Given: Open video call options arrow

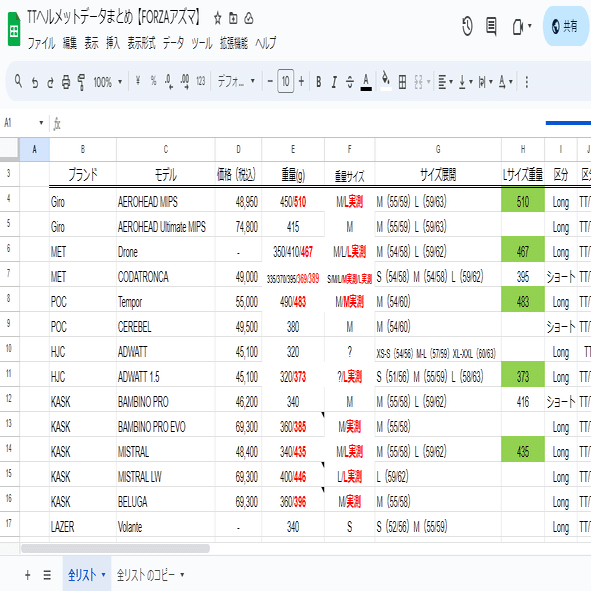Looking at the screenshot, I should (530, 26).
